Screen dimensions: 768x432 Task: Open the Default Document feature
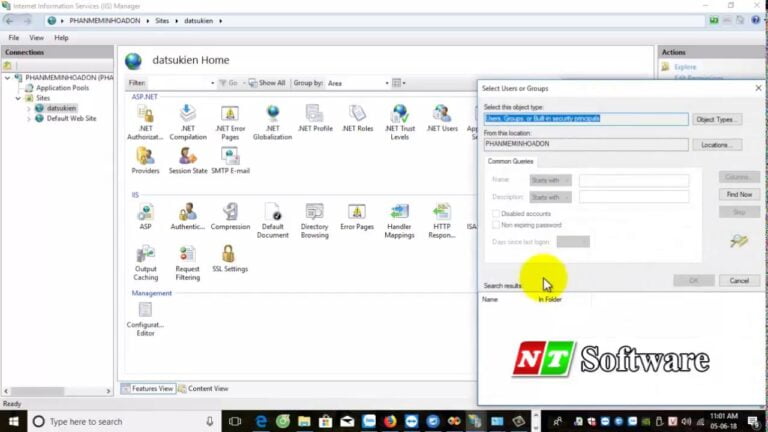[272, 214]
